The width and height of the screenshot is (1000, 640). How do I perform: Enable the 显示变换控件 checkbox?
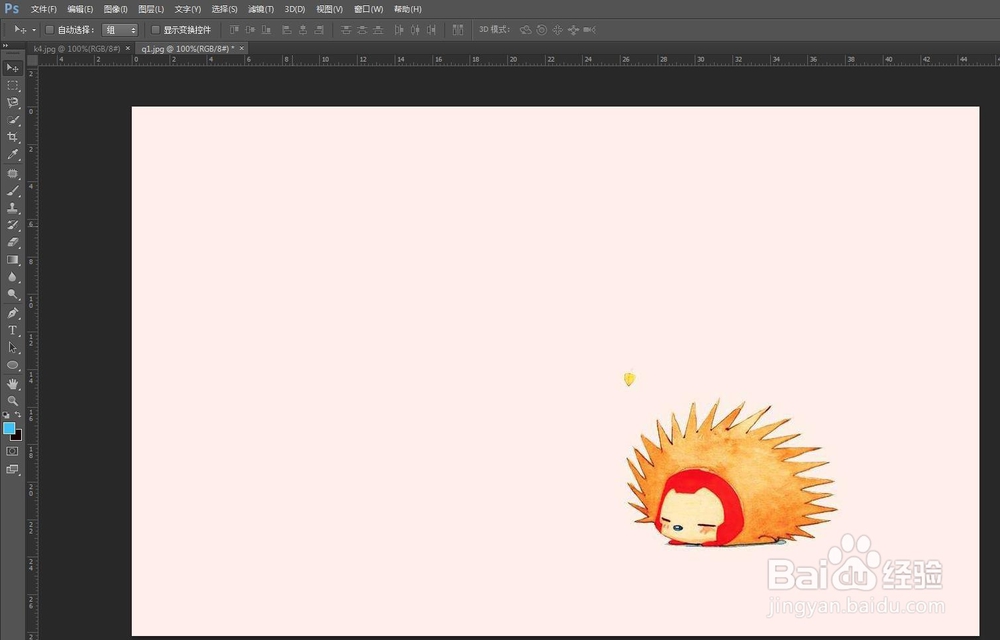click(x=155, y=30)
